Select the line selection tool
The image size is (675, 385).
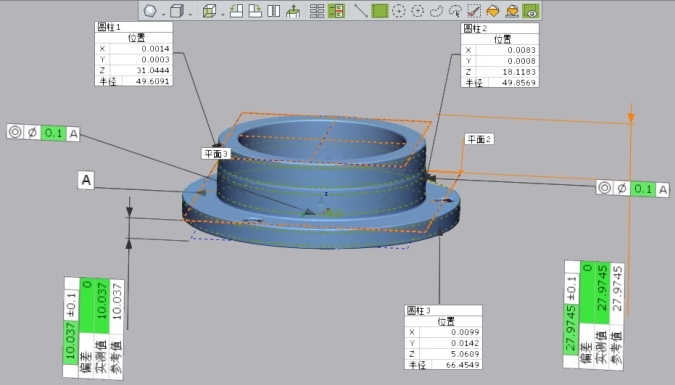[x=360, y=11]
